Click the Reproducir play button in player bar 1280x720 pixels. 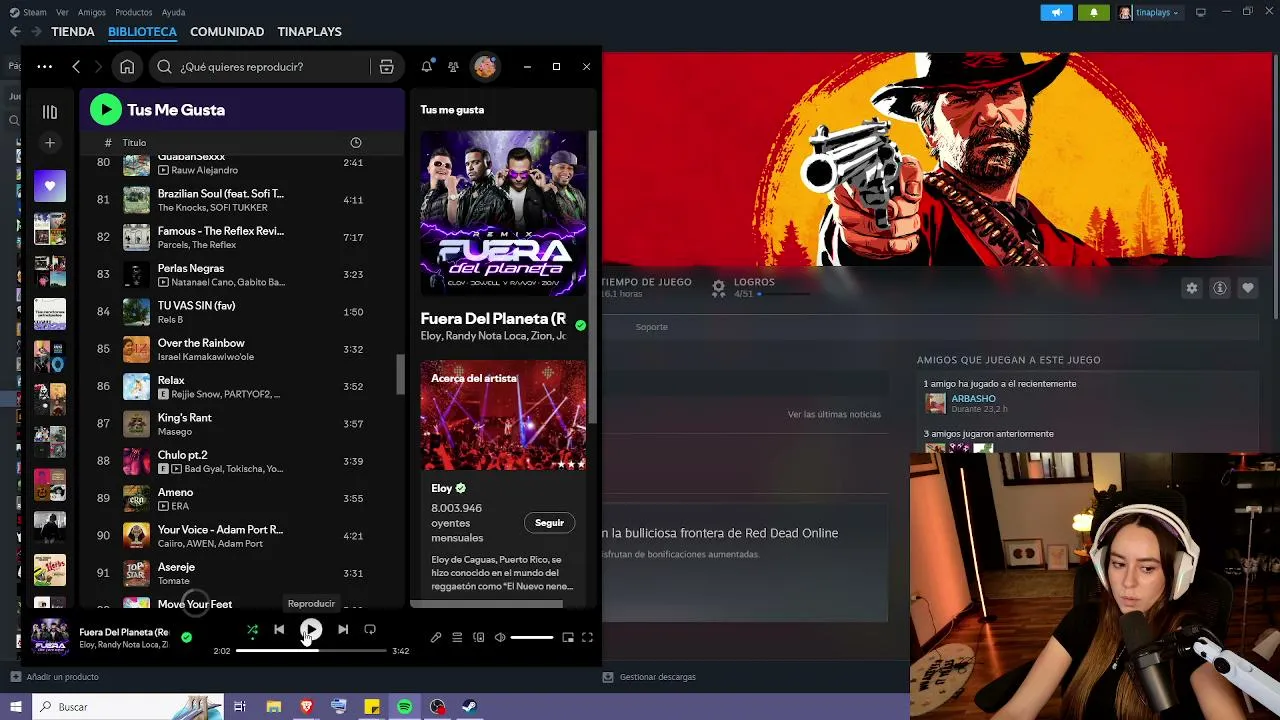(x=311, y=629)
